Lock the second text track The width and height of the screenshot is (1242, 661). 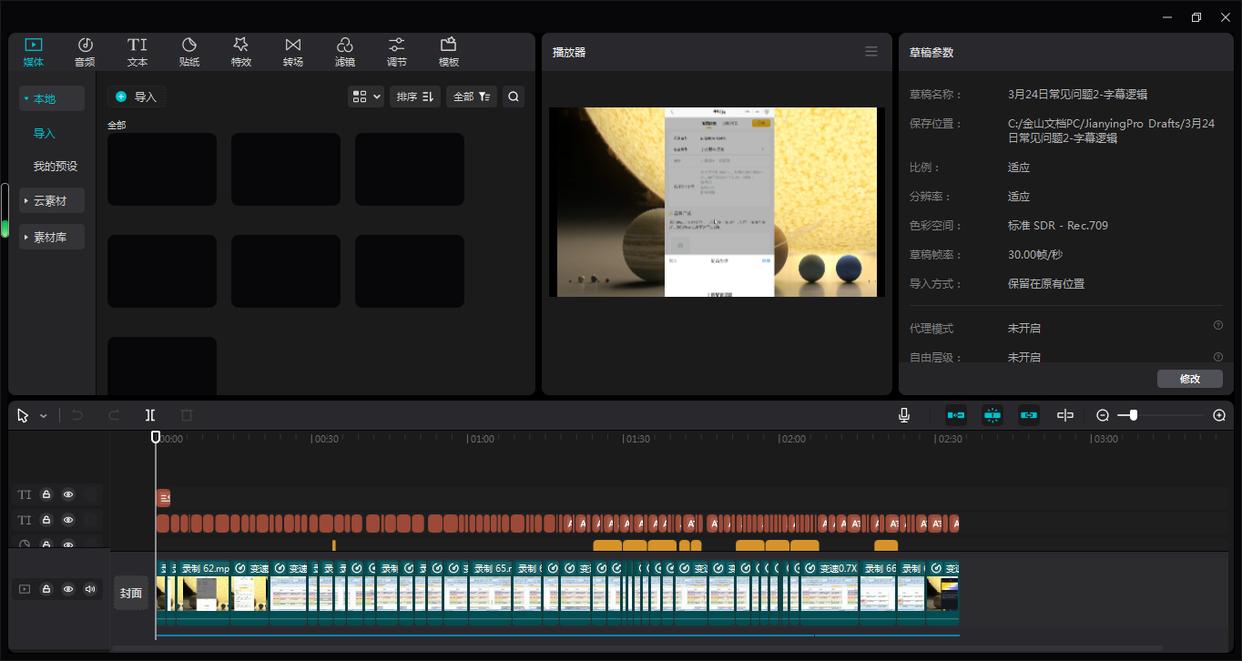point(46,520)
